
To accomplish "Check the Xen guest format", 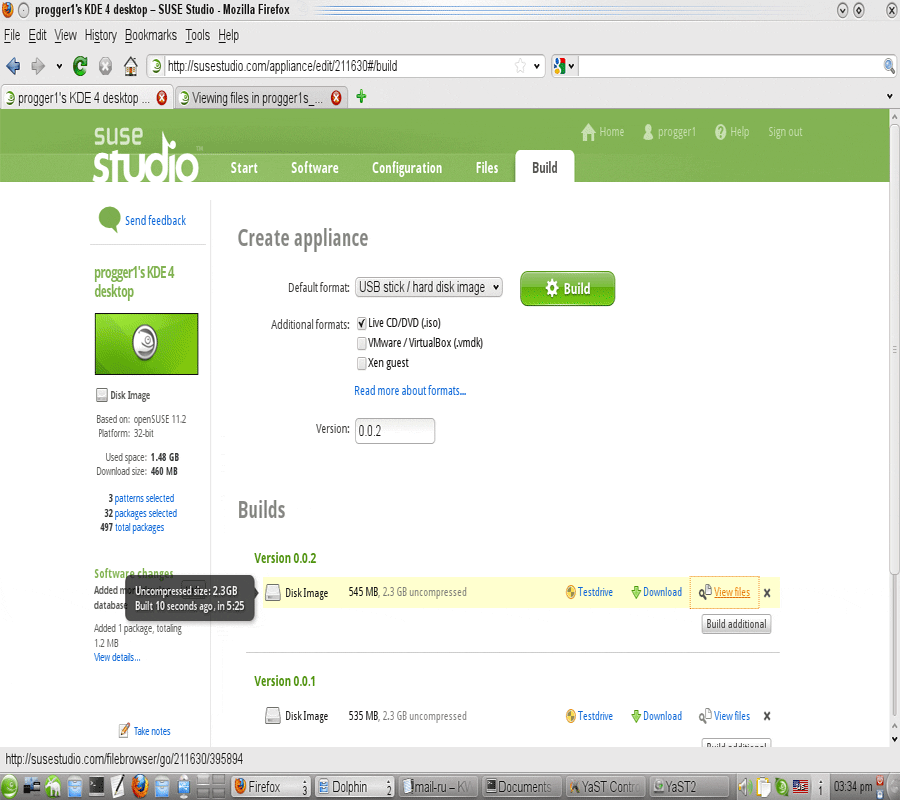I will coord(362,363).
